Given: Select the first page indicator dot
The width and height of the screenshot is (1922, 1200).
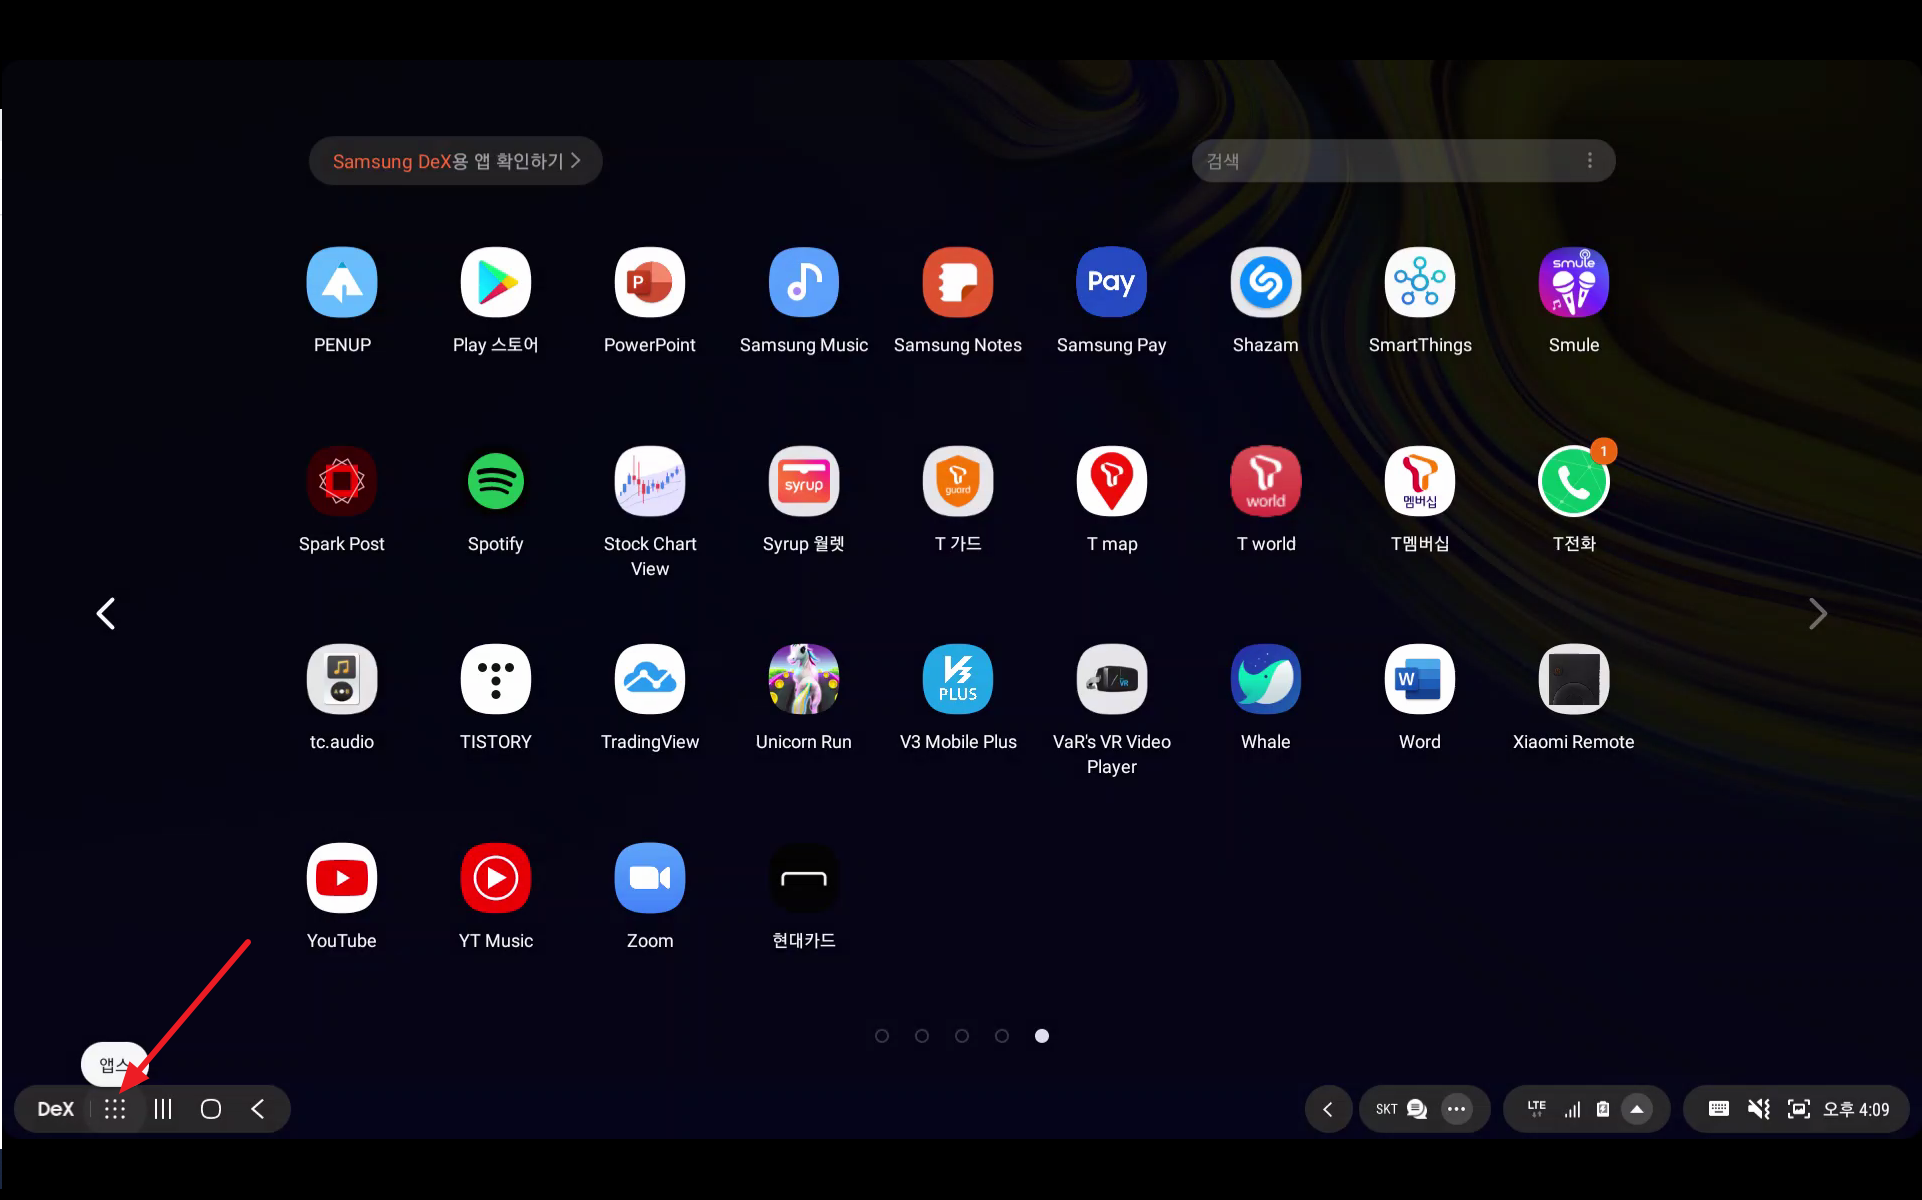Looking at the screenshot, I should pos(881,1036).
